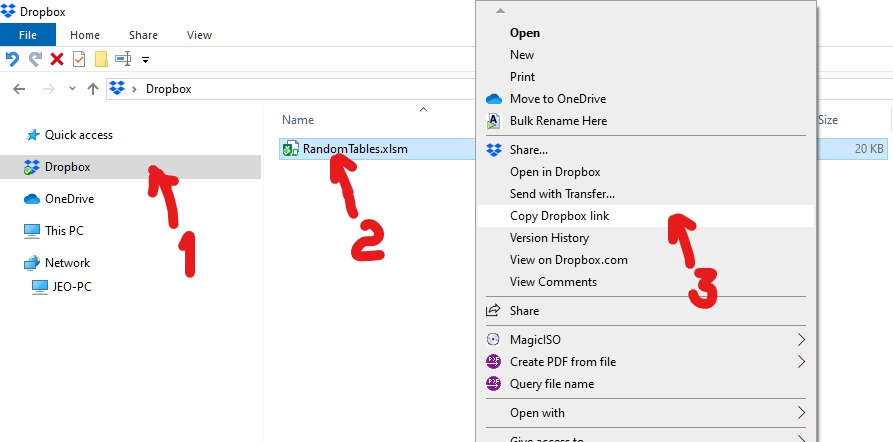
Task: Expand the address bar root chevron
Action: click(x=134, y=89)
